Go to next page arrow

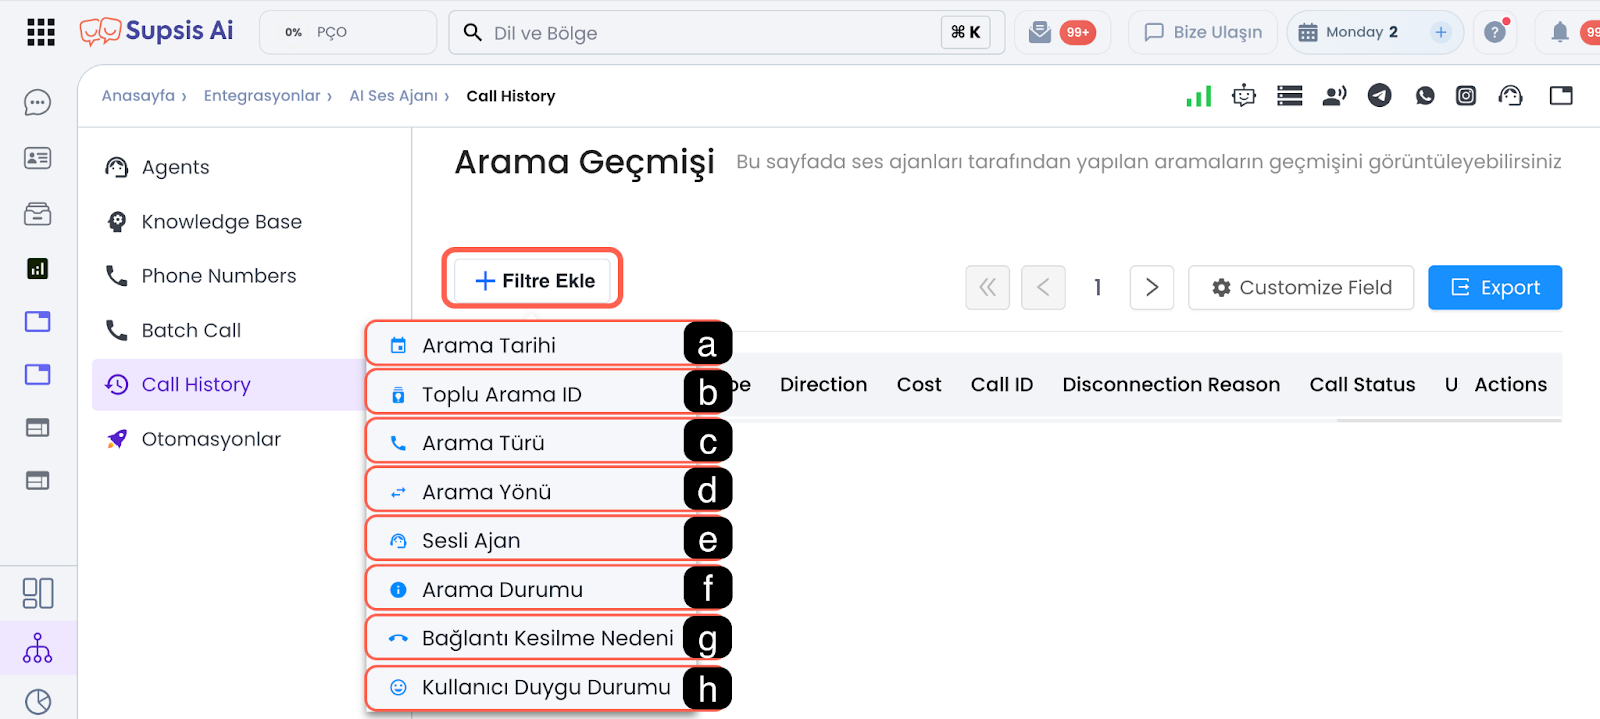1152,287
